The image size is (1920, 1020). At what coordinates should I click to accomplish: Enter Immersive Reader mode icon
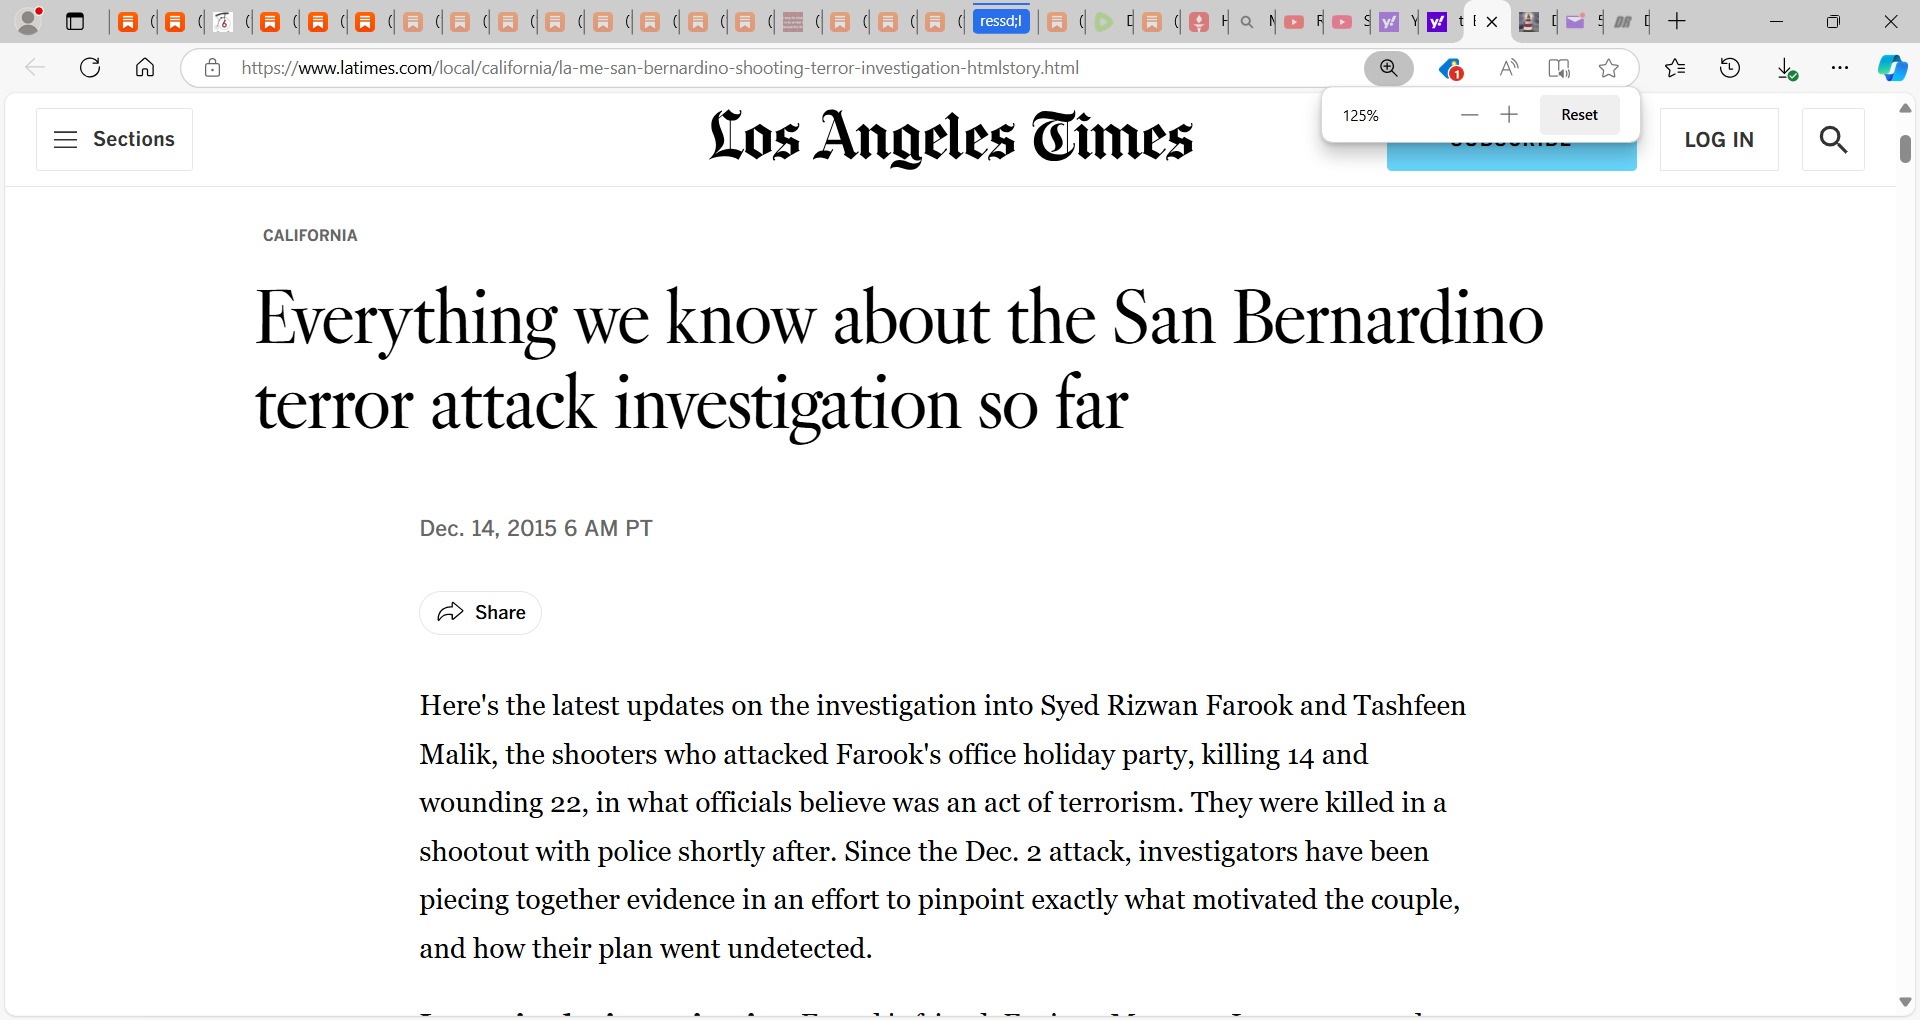[1559, 68]
